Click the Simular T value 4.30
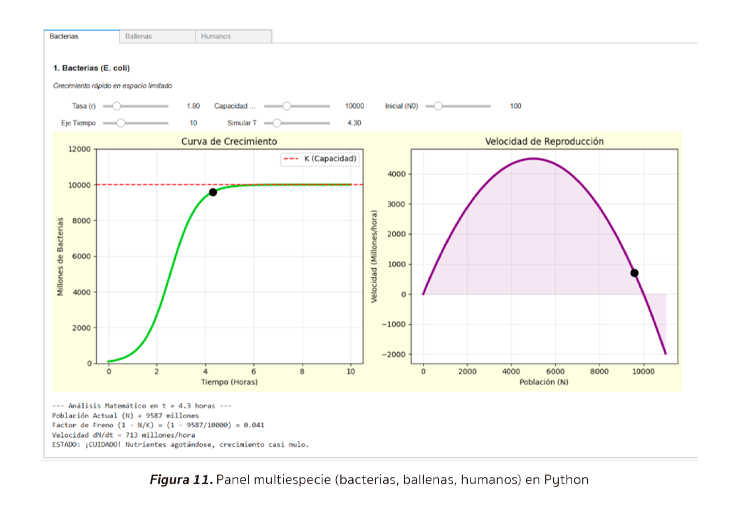Screen dimensions: 742x509 click(354, 123)
